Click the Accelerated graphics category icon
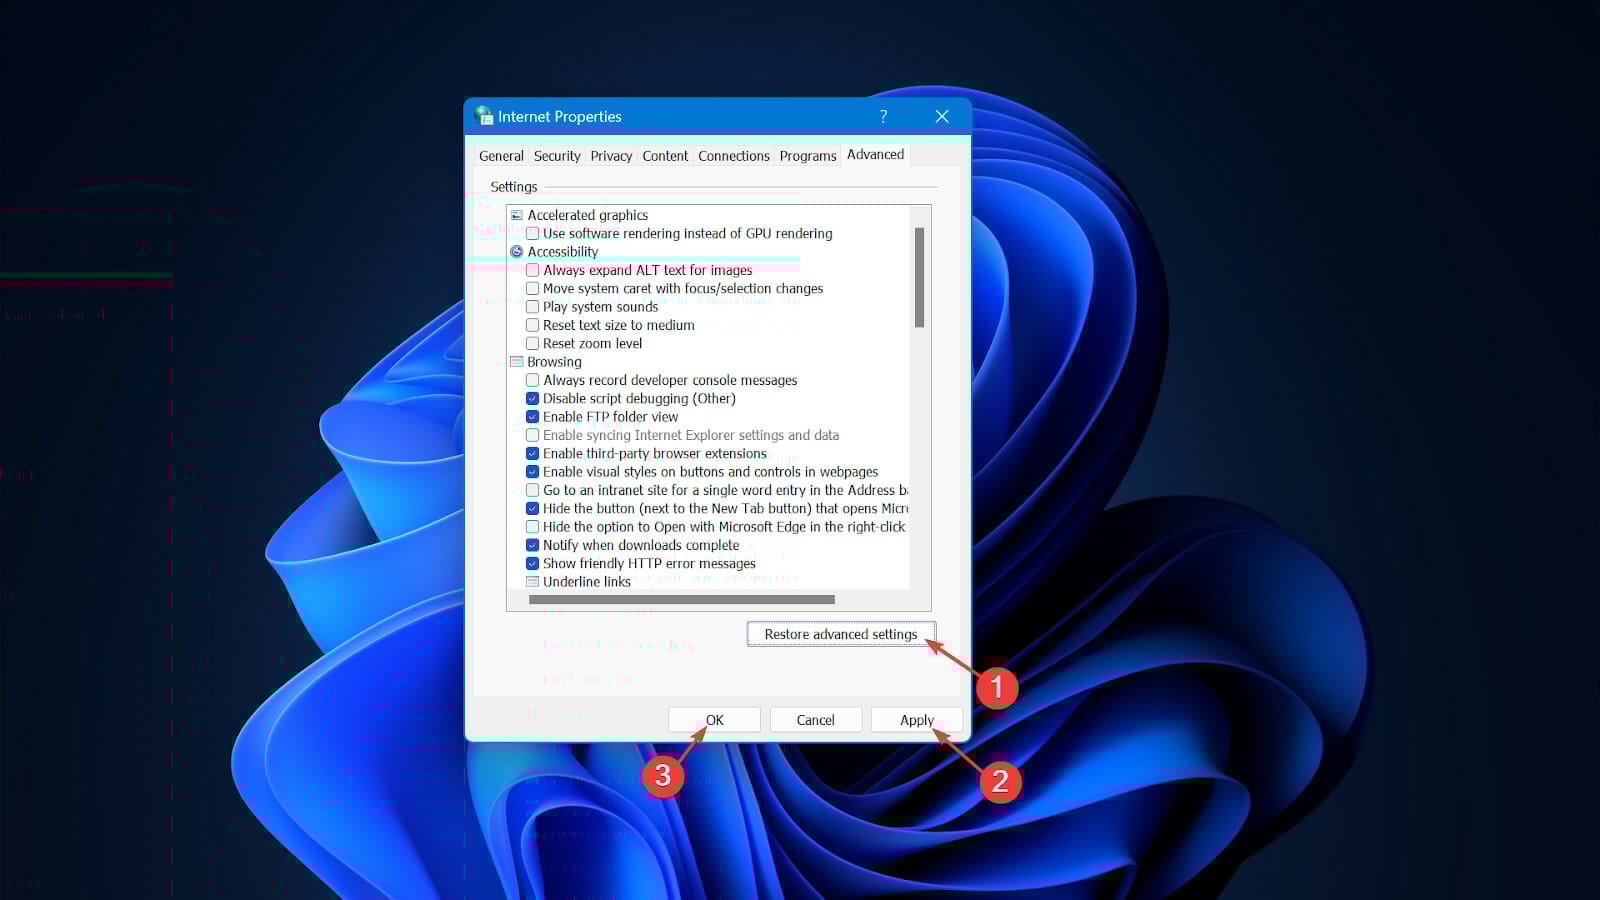This screenshot has height=900, width=1600. [517, 215]
